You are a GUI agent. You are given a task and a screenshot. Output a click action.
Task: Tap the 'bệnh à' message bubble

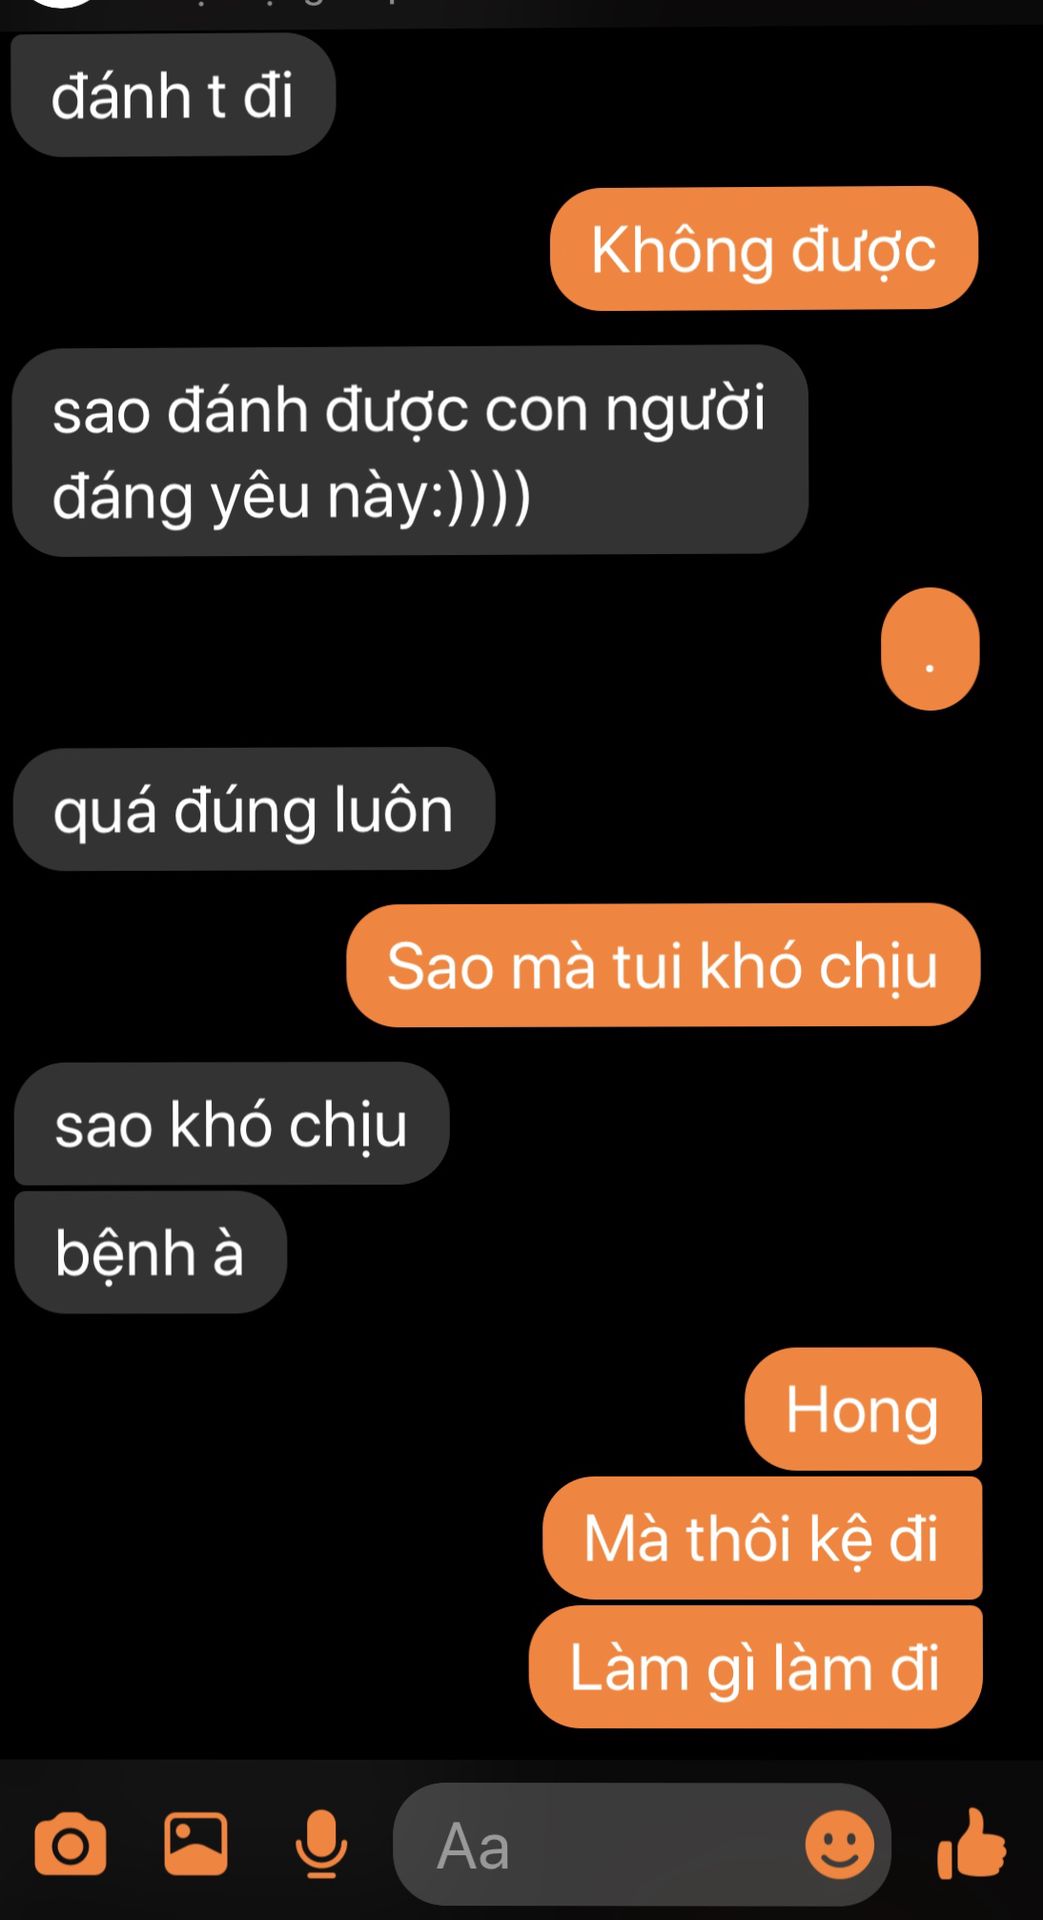click(150, 1252)
